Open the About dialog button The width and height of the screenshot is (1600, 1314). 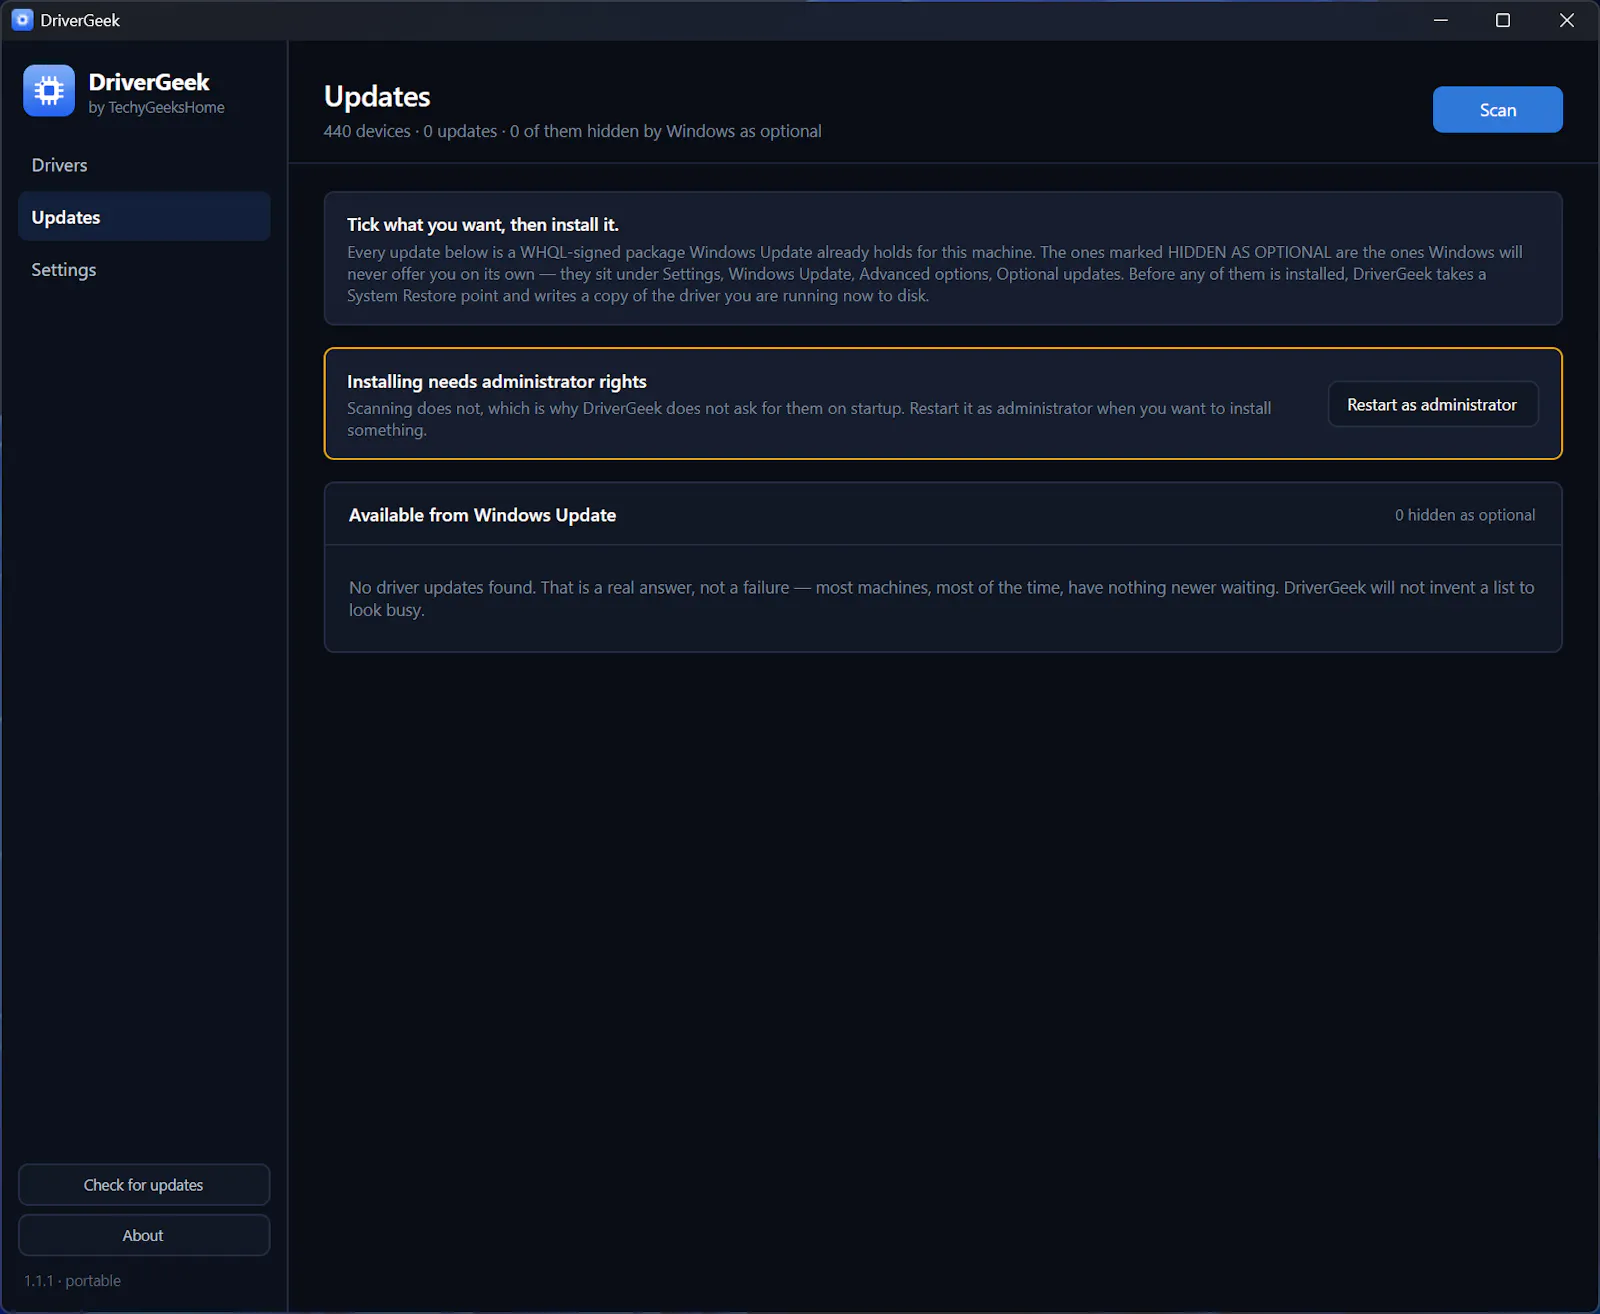pos(144,1236)
